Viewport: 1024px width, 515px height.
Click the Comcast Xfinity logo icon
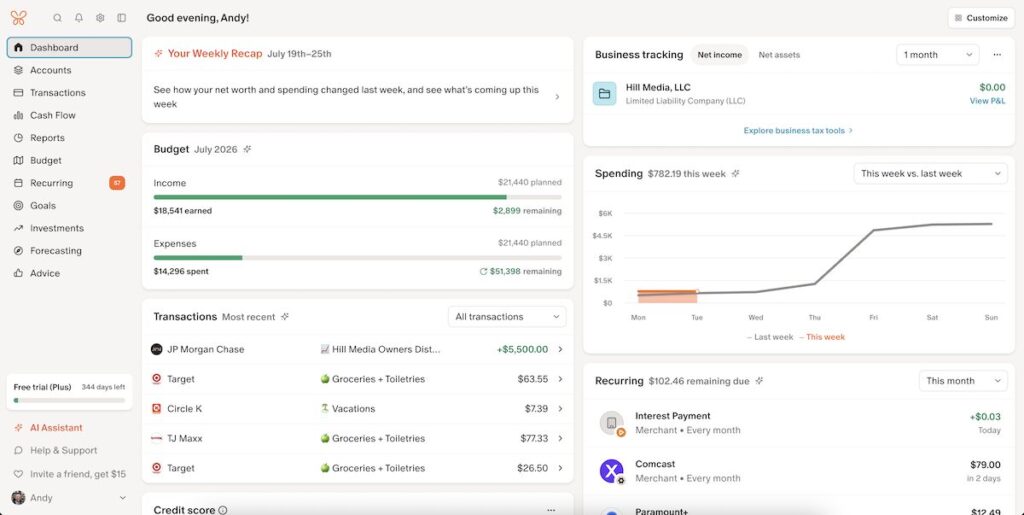(x=612, y=471)
